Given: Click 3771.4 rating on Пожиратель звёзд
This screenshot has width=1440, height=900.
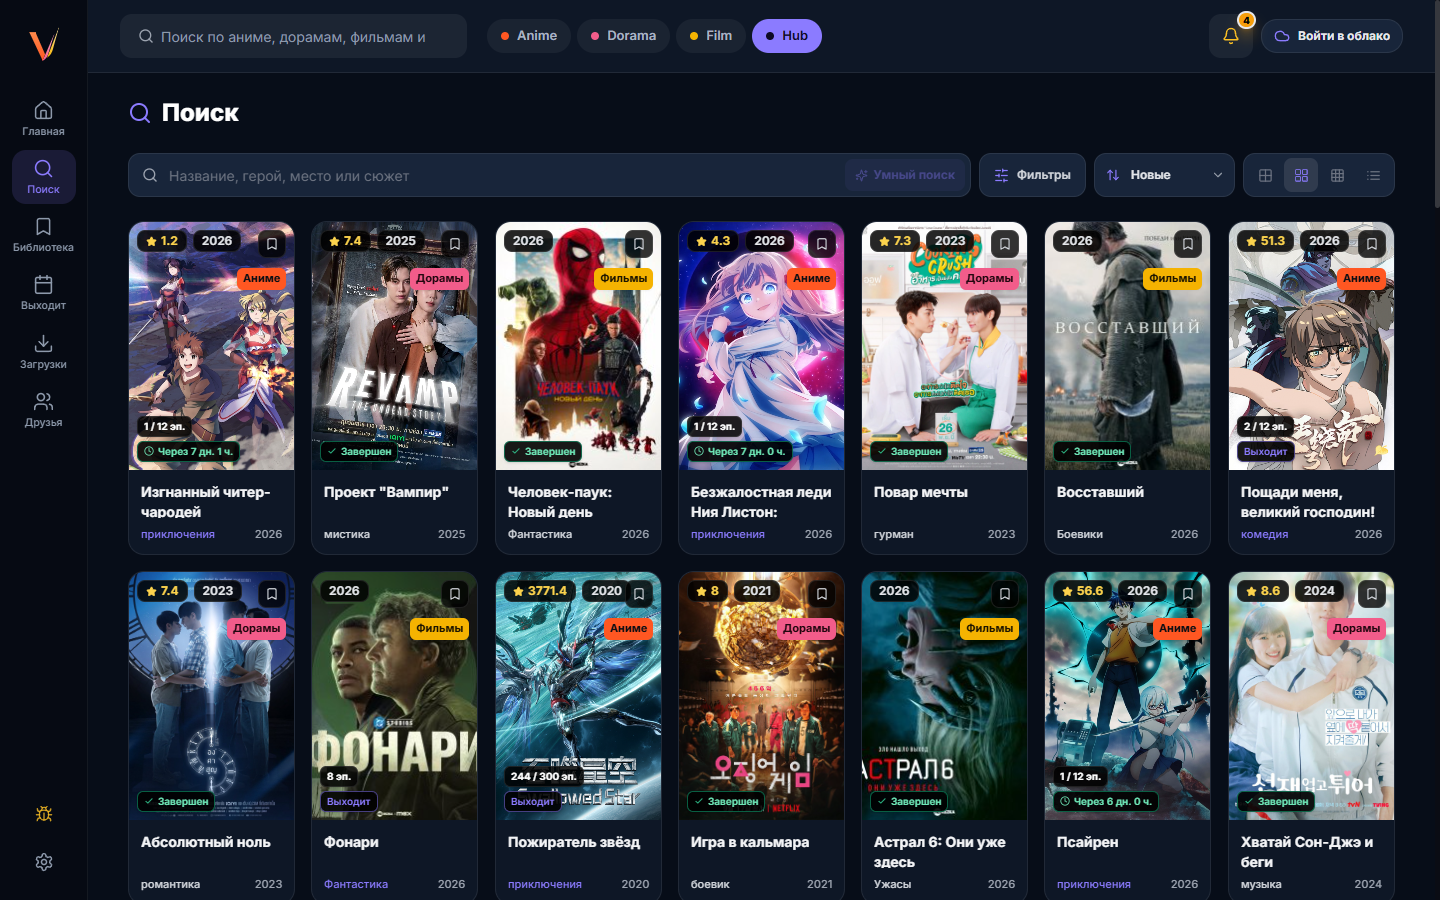Looking at the screenshot, I should pyautogui.click(x=539, y=591).
